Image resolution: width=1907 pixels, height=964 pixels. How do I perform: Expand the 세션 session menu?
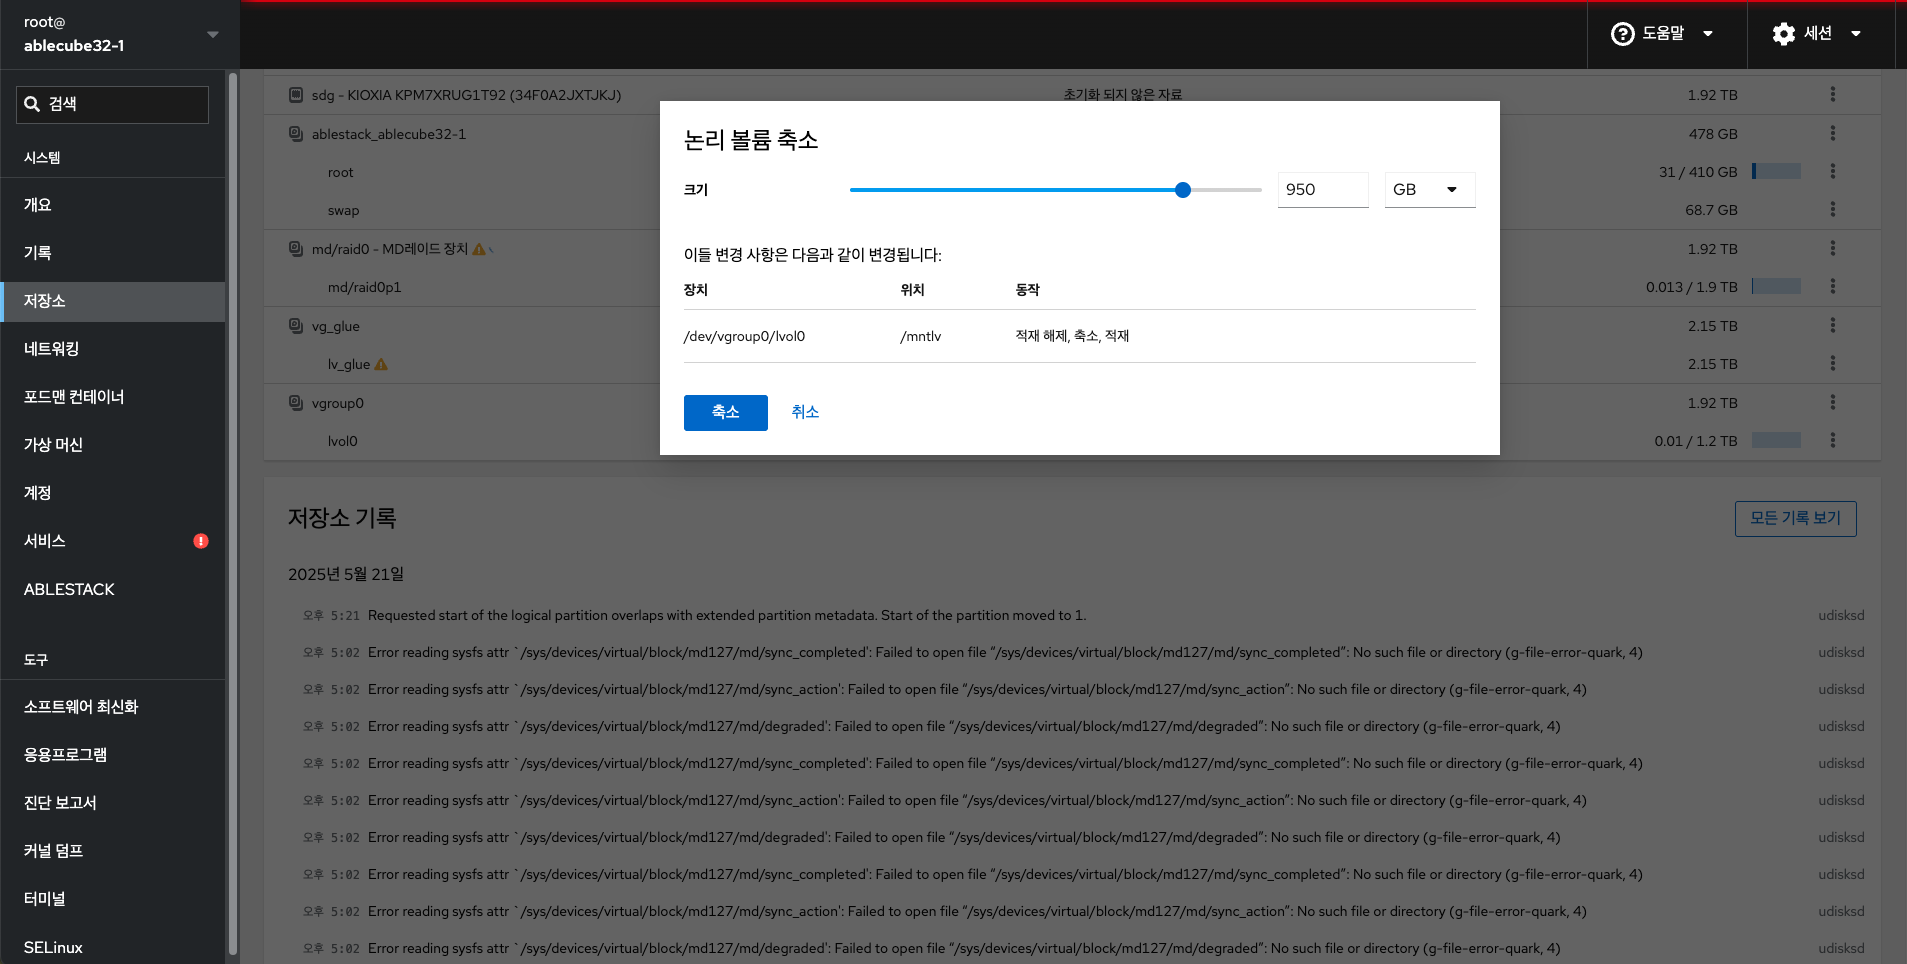pos(1819,34)
